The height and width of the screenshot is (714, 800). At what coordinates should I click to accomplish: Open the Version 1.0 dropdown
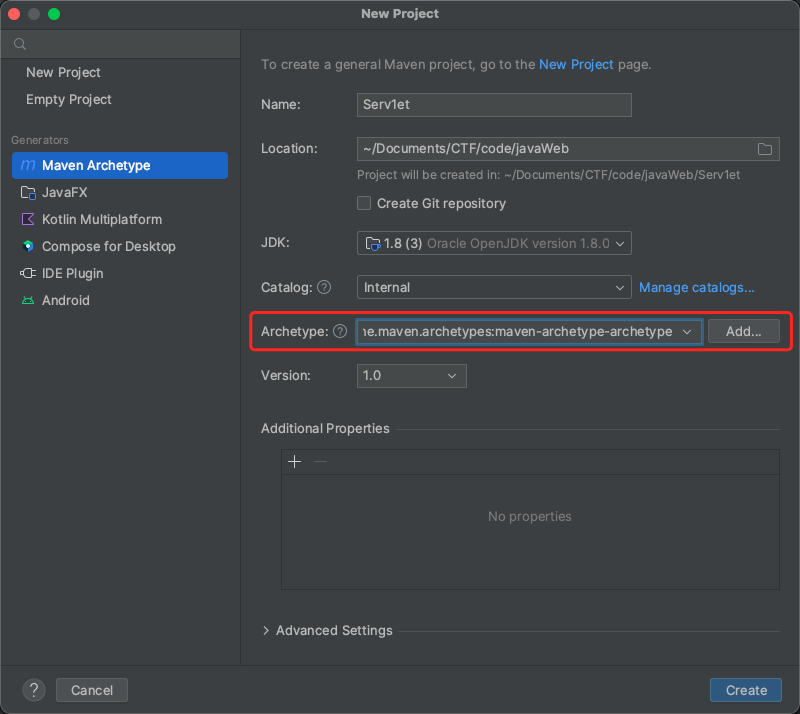pyautogui.click(x=411, y=376)
